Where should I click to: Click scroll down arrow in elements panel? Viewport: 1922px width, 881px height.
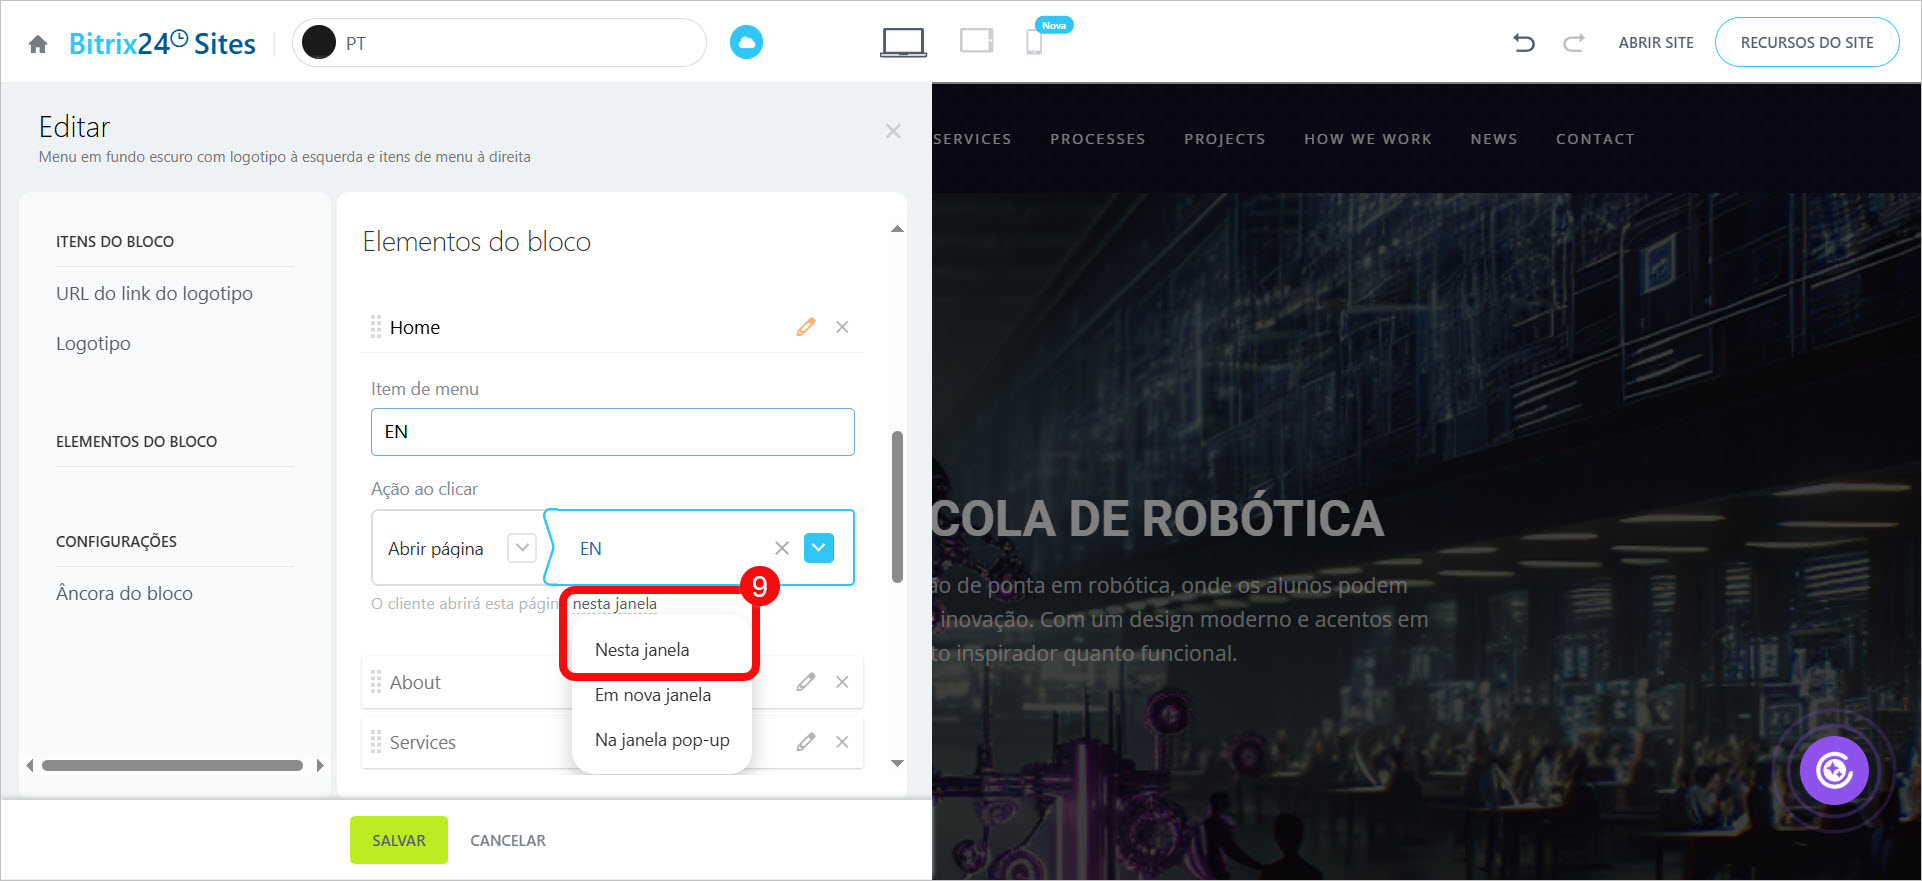(897, 763)
